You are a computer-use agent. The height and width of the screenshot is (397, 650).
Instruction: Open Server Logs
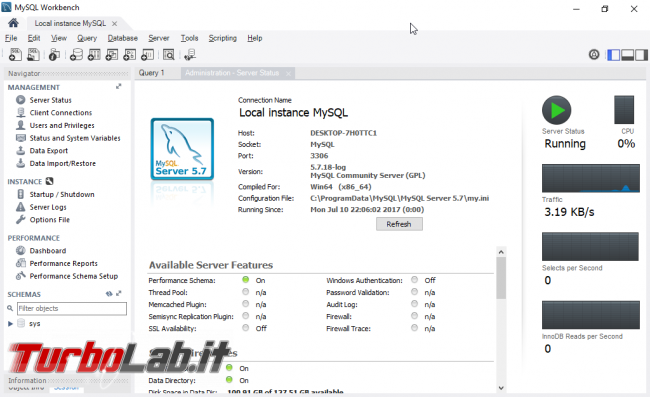coord(48,207)
